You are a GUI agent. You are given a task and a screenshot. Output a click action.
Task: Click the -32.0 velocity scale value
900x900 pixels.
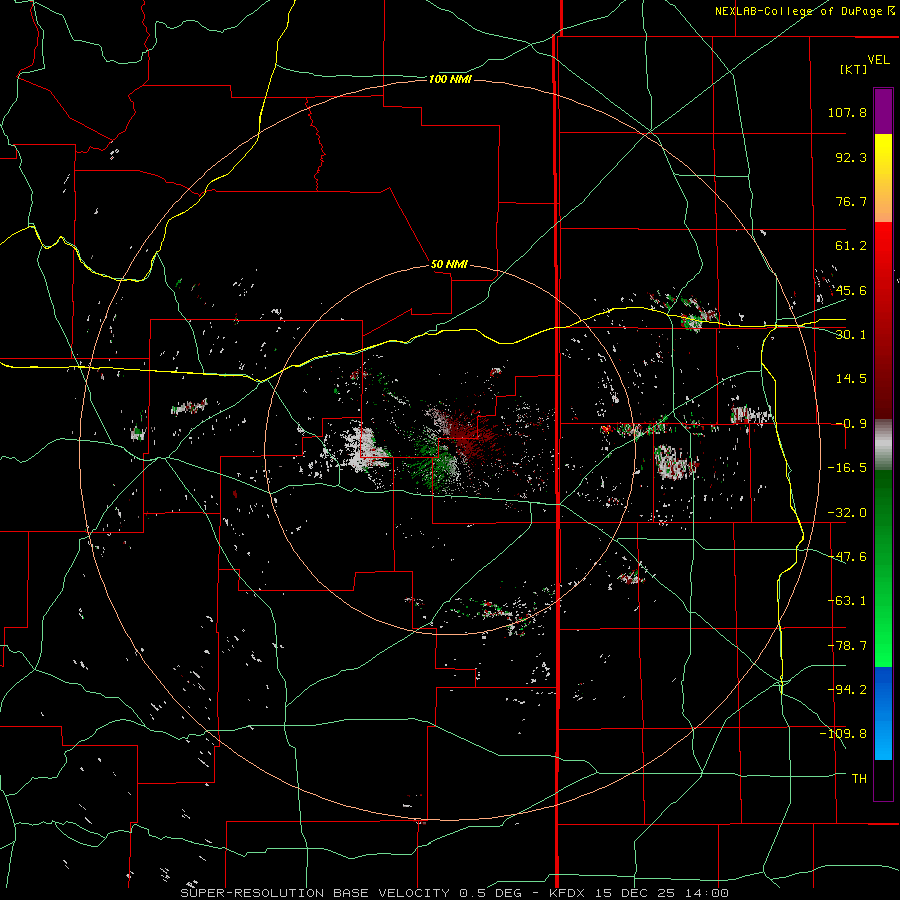[x=847, y=513]
